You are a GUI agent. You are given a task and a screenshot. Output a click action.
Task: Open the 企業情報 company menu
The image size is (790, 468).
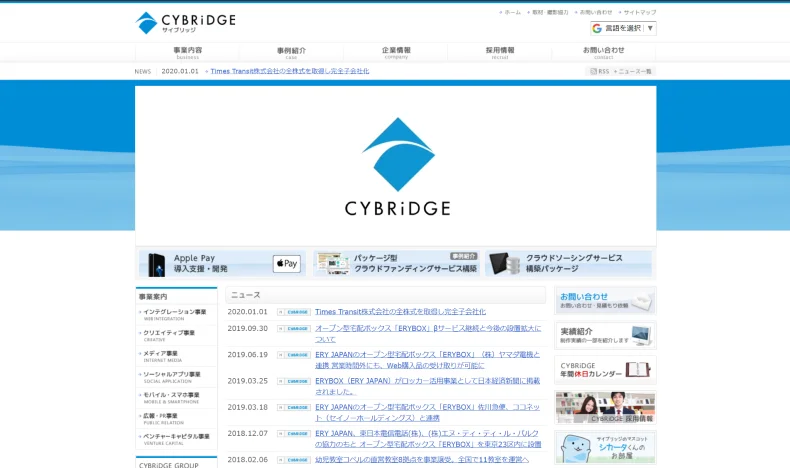(396, 52)
